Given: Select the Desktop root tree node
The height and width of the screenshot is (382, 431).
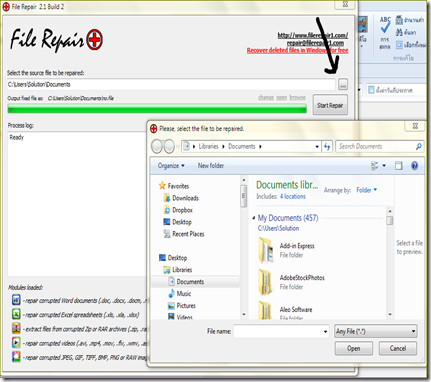Looking at the screenshot, I should pyautogui.click(x=173, y=258).
